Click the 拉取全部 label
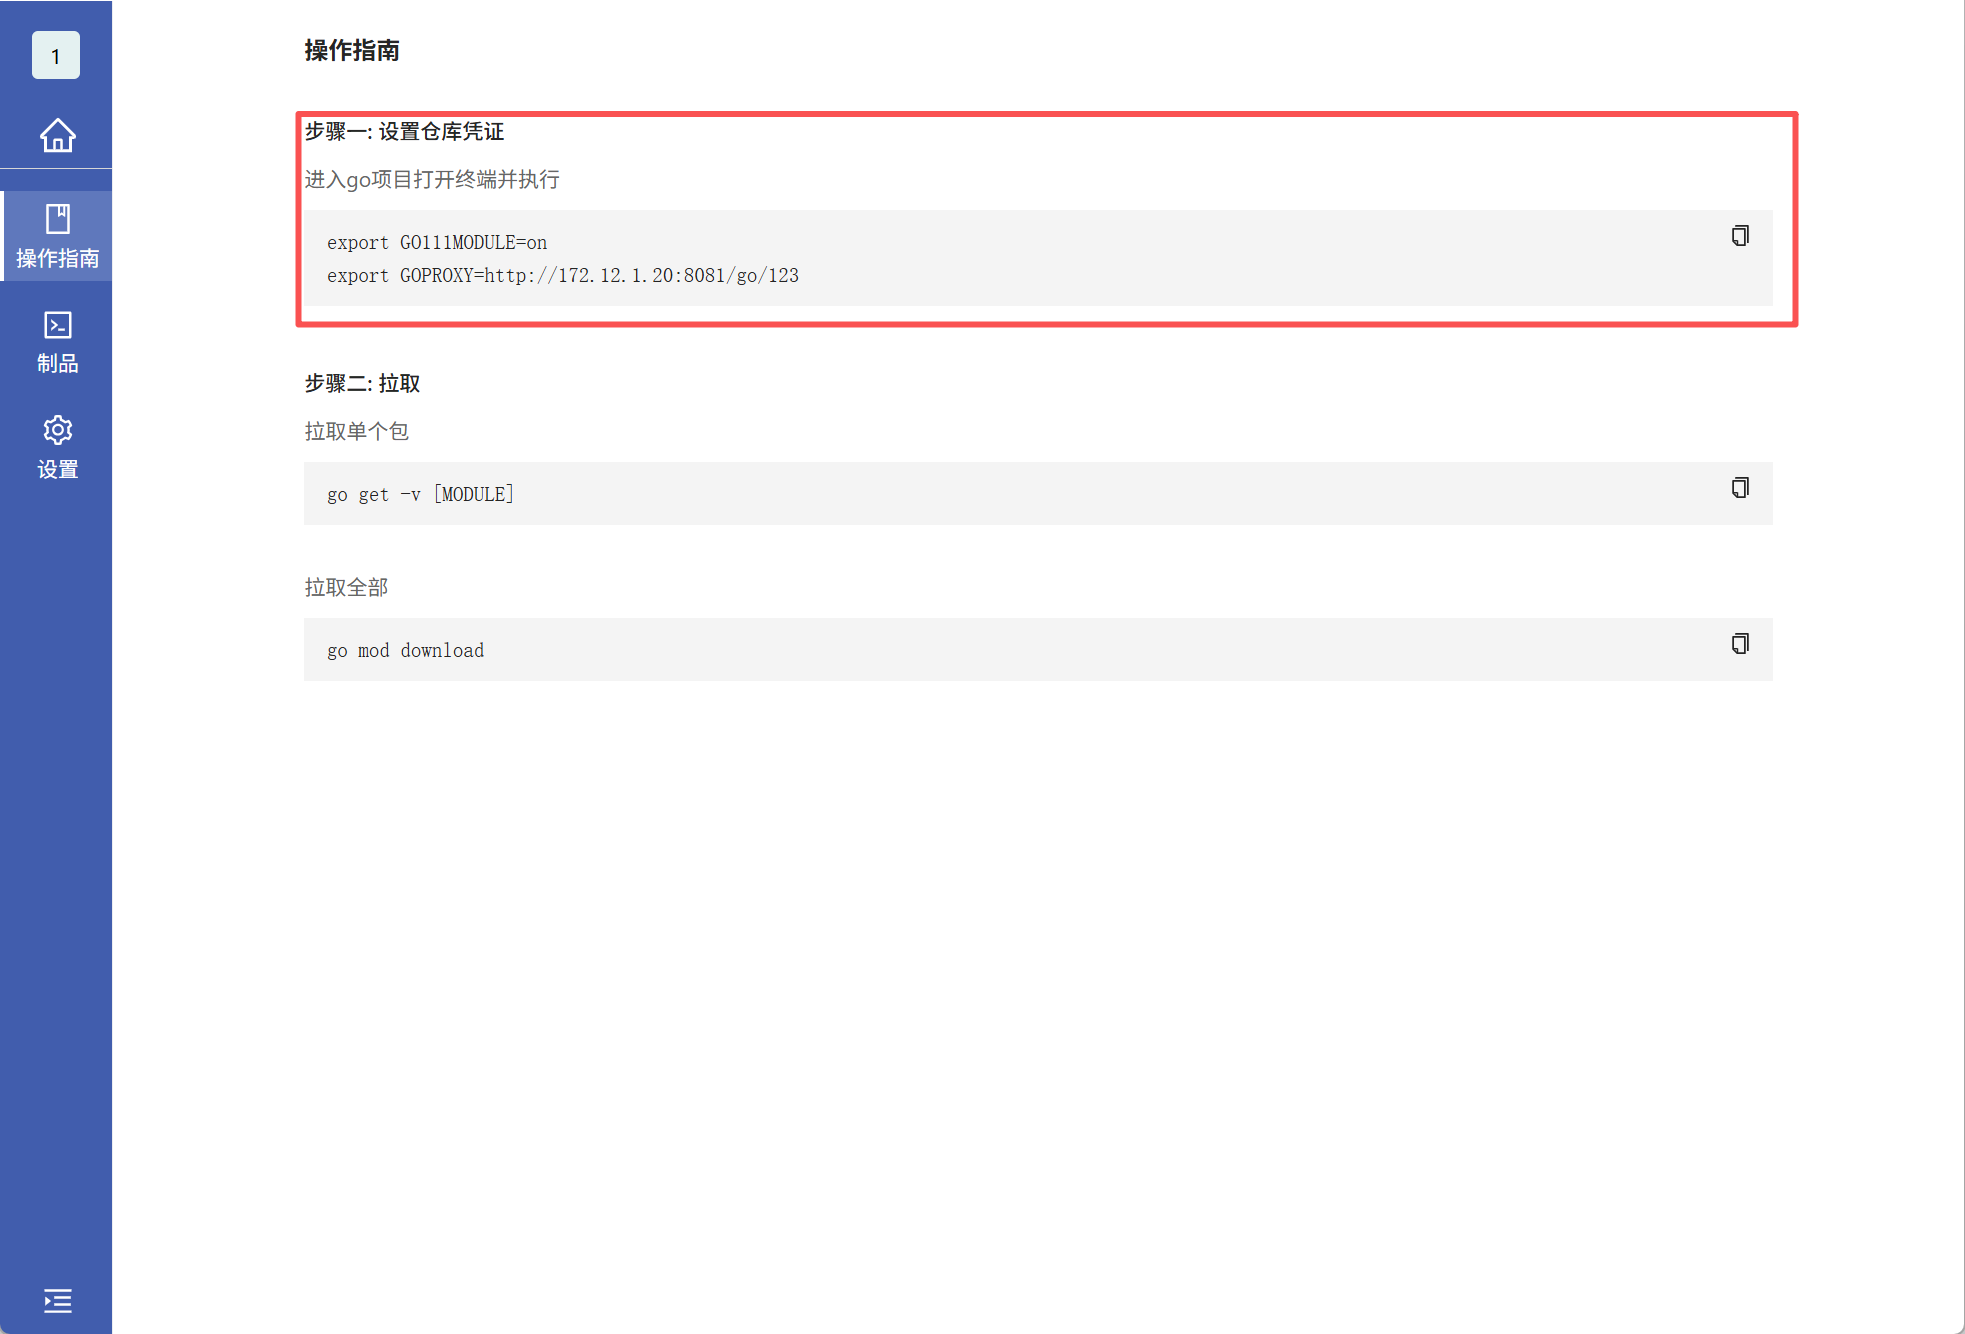Image resolution: width=1965 pixels, height=1334 pixels. (346, 588)
